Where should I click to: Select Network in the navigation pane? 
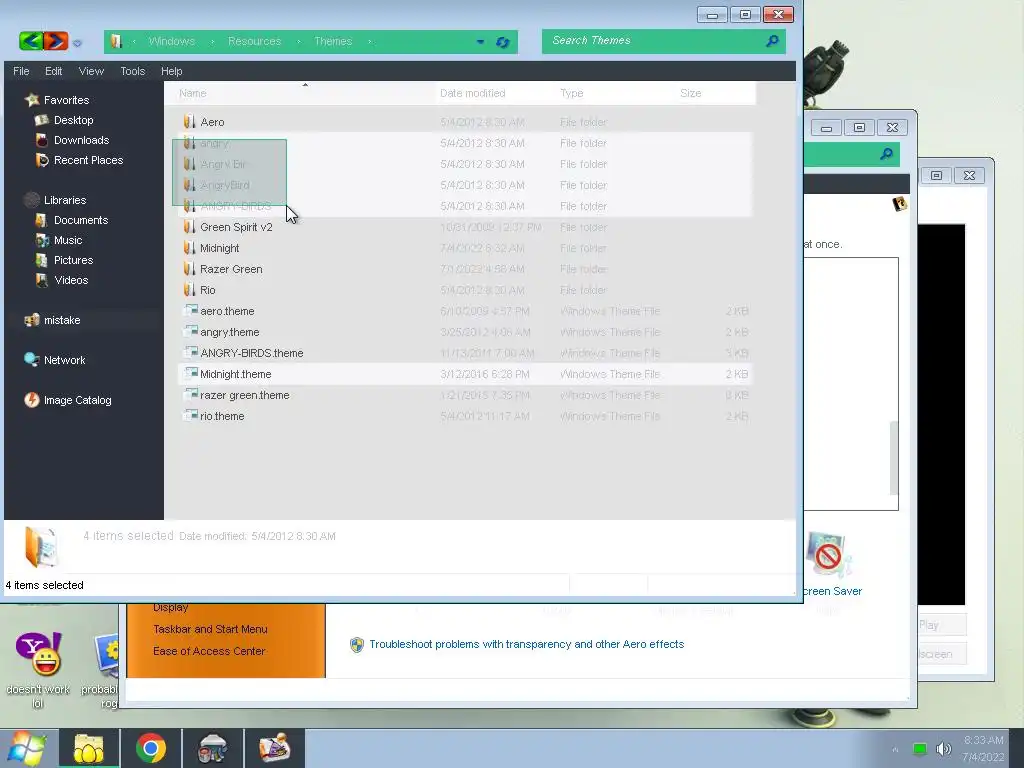tap(64, 360)
